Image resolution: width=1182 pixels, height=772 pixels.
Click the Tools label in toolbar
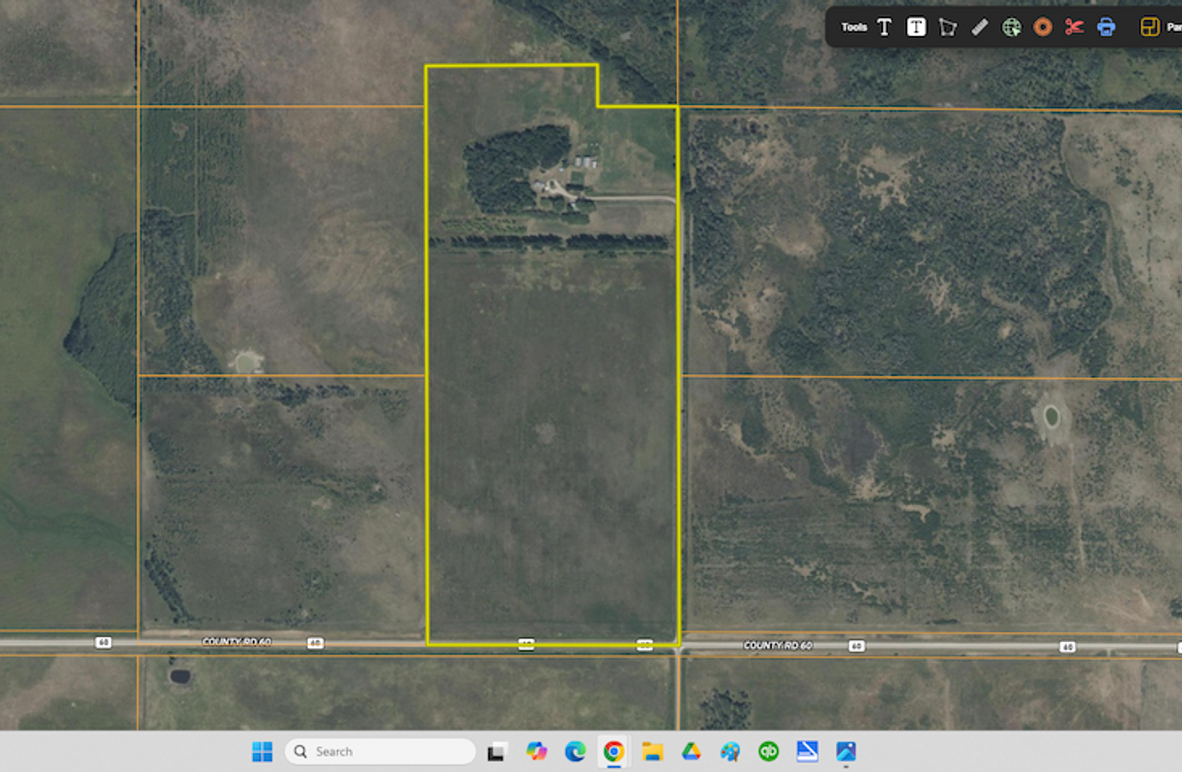pos(854,28)
